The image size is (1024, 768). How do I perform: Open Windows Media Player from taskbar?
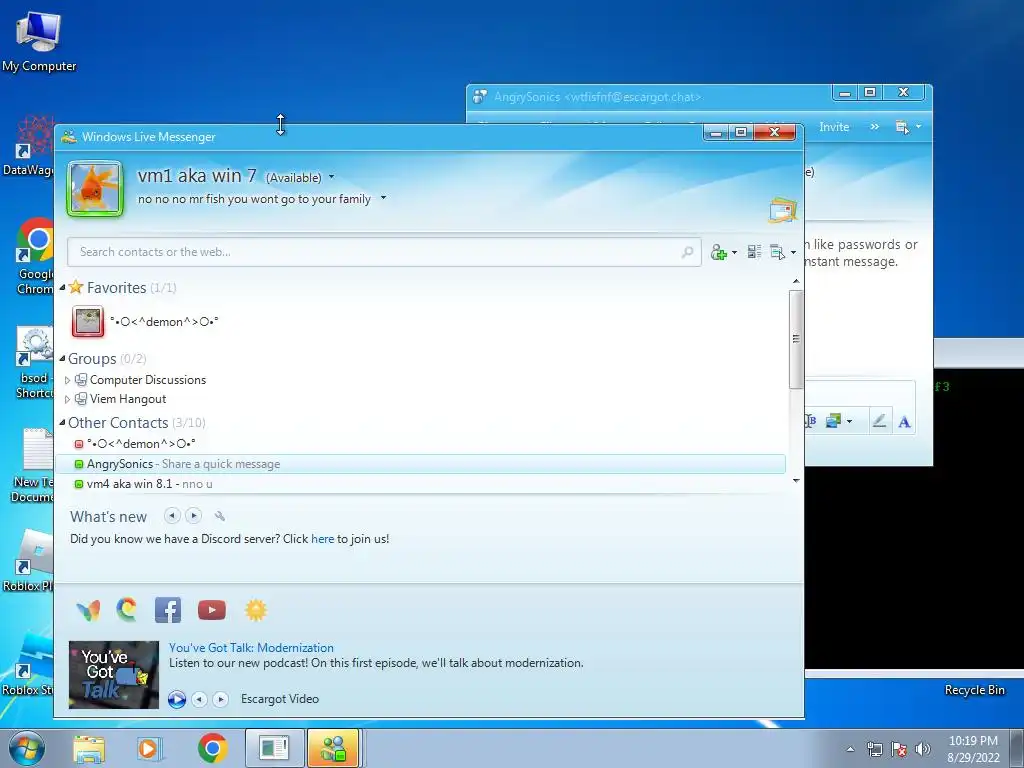[149, 749]
